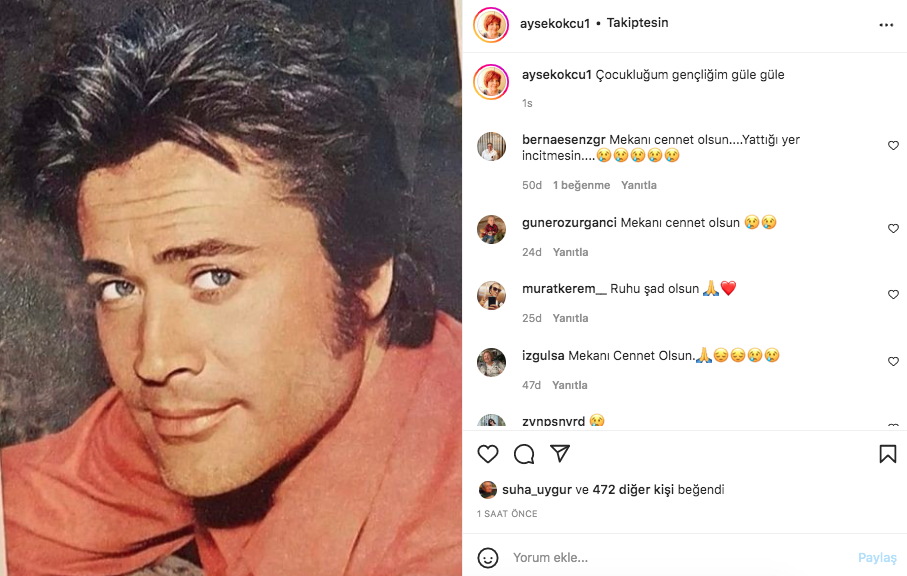Like bernaesenzgr's comment
Image resolution: width=907 pixels, height=576 pixels.
tap(893, 146)
